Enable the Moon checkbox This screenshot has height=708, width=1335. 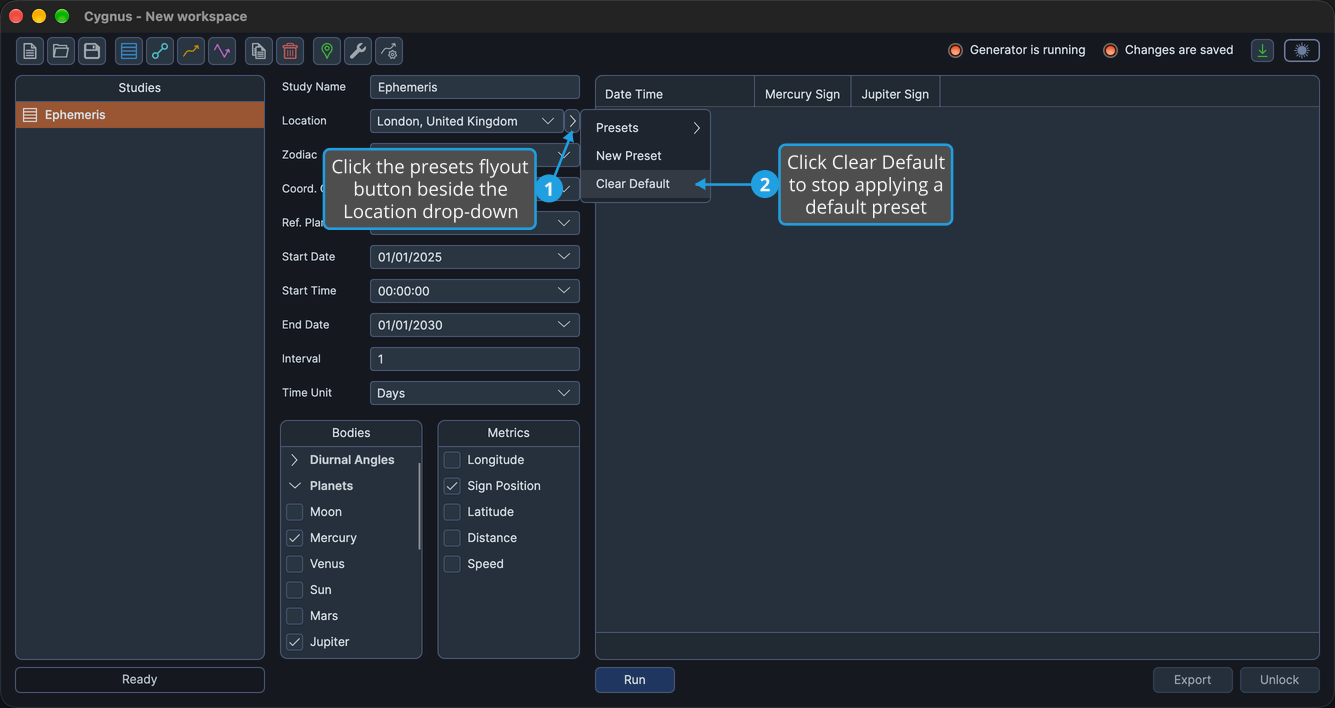point(295,512)
